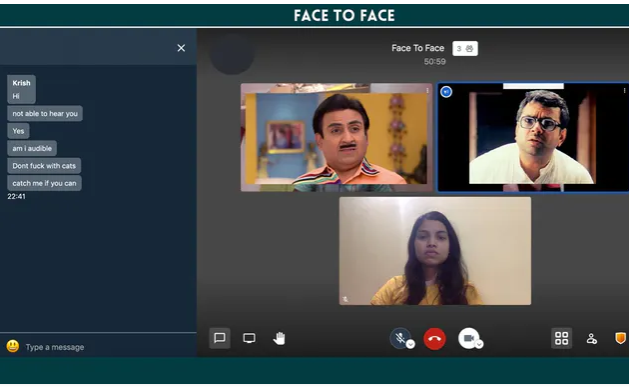Select the woman in yellow video tile

(x=435, y=251)
